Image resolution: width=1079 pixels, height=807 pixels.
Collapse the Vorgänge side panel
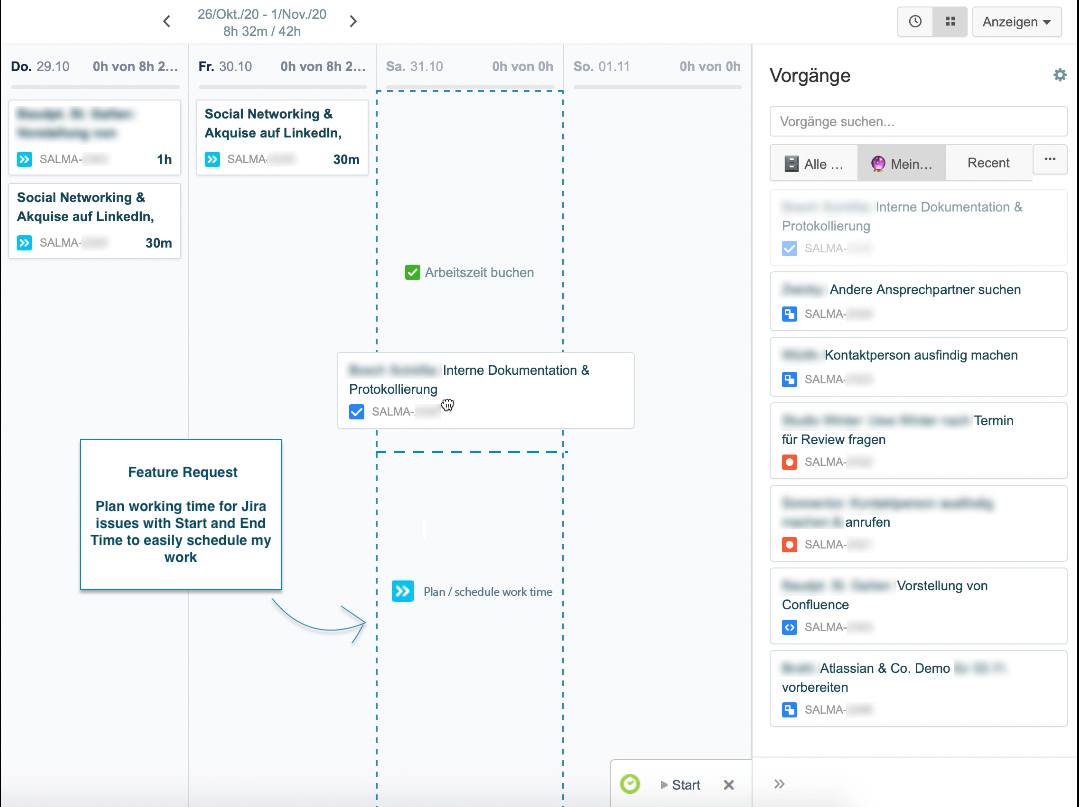(779, 784)
